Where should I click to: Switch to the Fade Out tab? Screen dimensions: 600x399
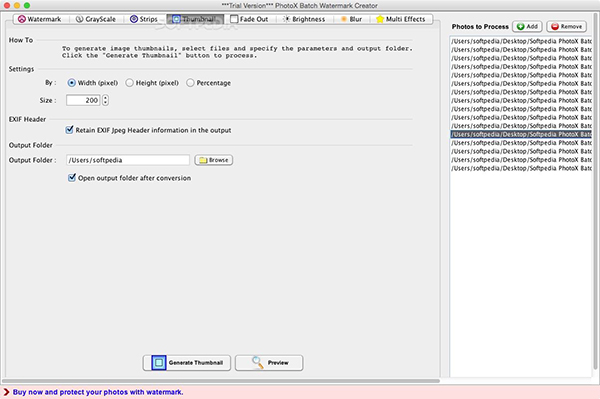click(x=249, y=19)
